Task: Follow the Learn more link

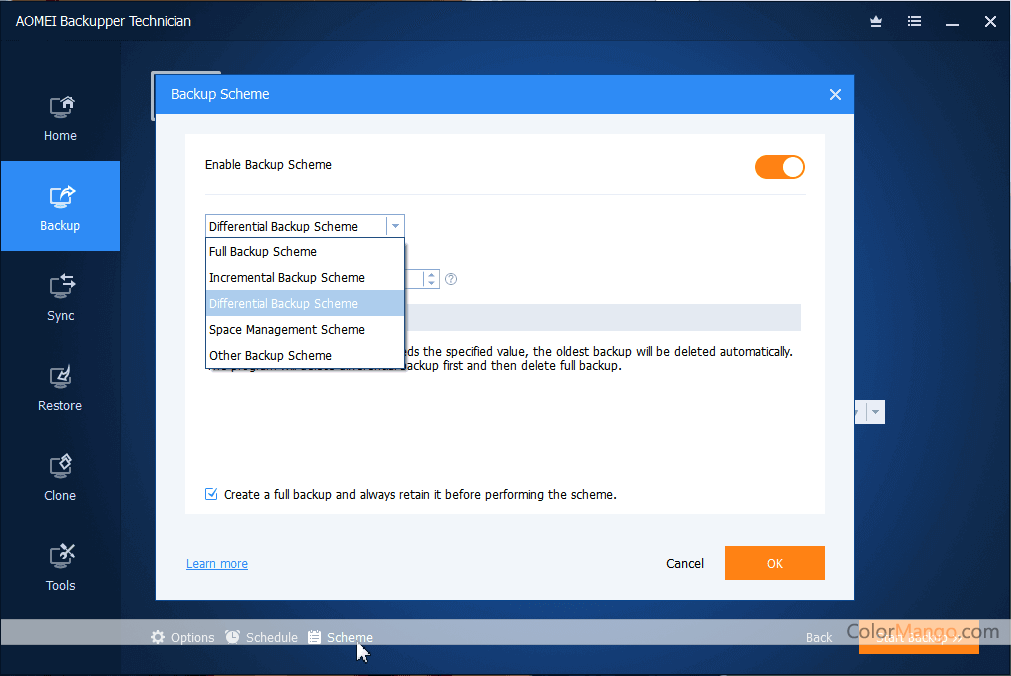Action: coord(217,564)
